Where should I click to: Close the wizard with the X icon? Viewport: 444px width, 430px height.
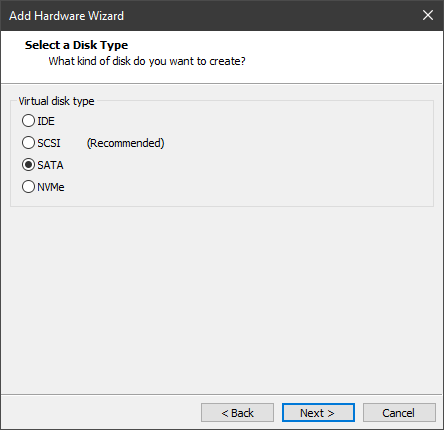pos(428,15)
